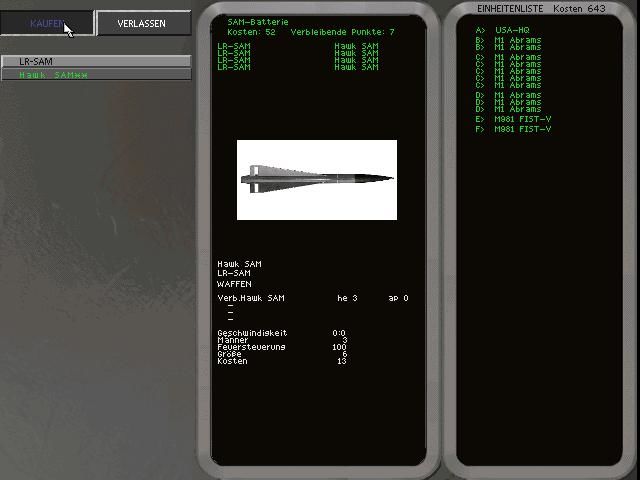
Task: Click the Feuersteuerung stat row
Action: 251,347
